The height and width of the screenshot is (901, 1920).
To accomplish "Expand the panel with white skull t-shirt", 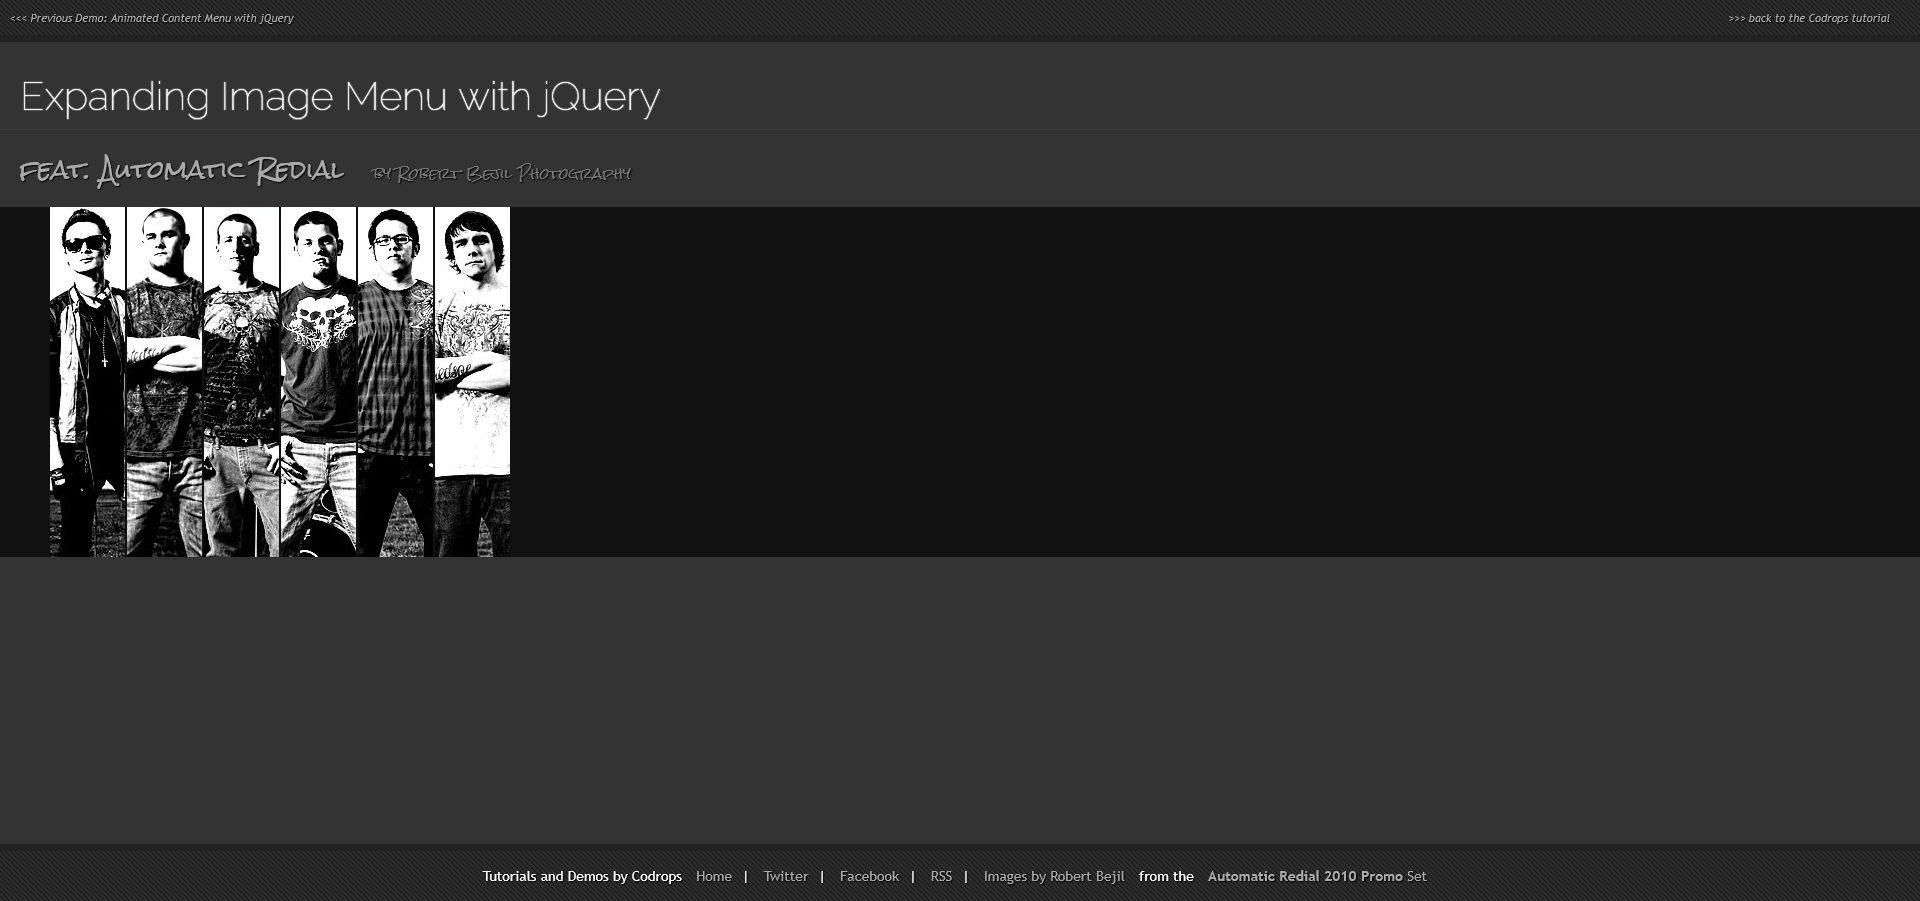I will (318, 381).
